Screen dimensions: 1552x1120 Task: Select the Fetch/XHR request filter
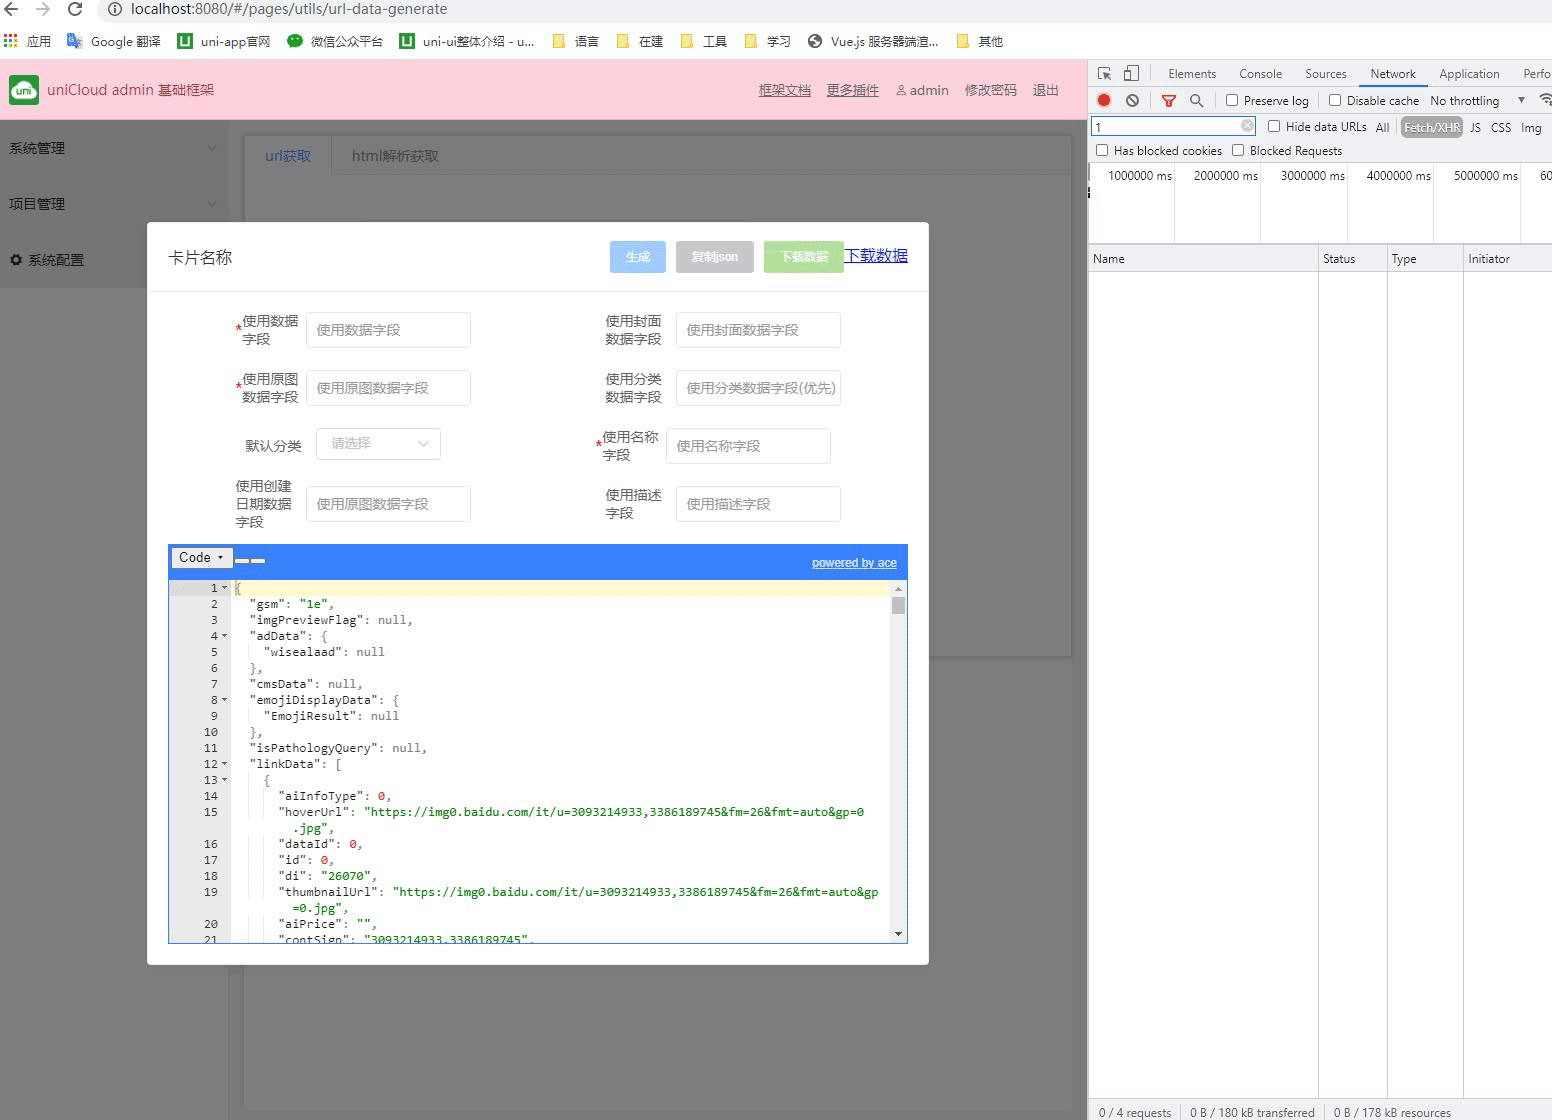[x=1432, y=127]
